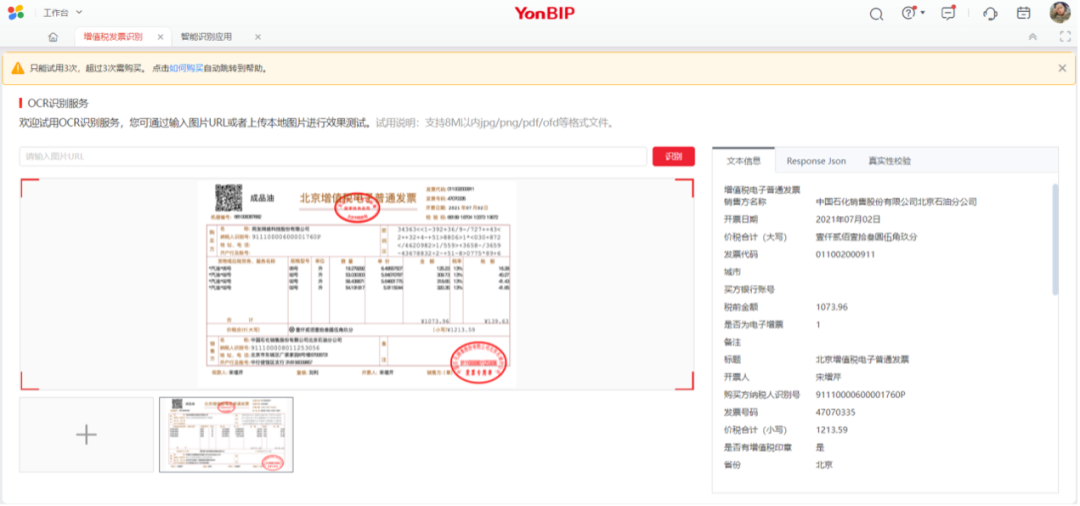
Task: Dismiss the trial warning banner
Action: click(x=1062, y=68)
